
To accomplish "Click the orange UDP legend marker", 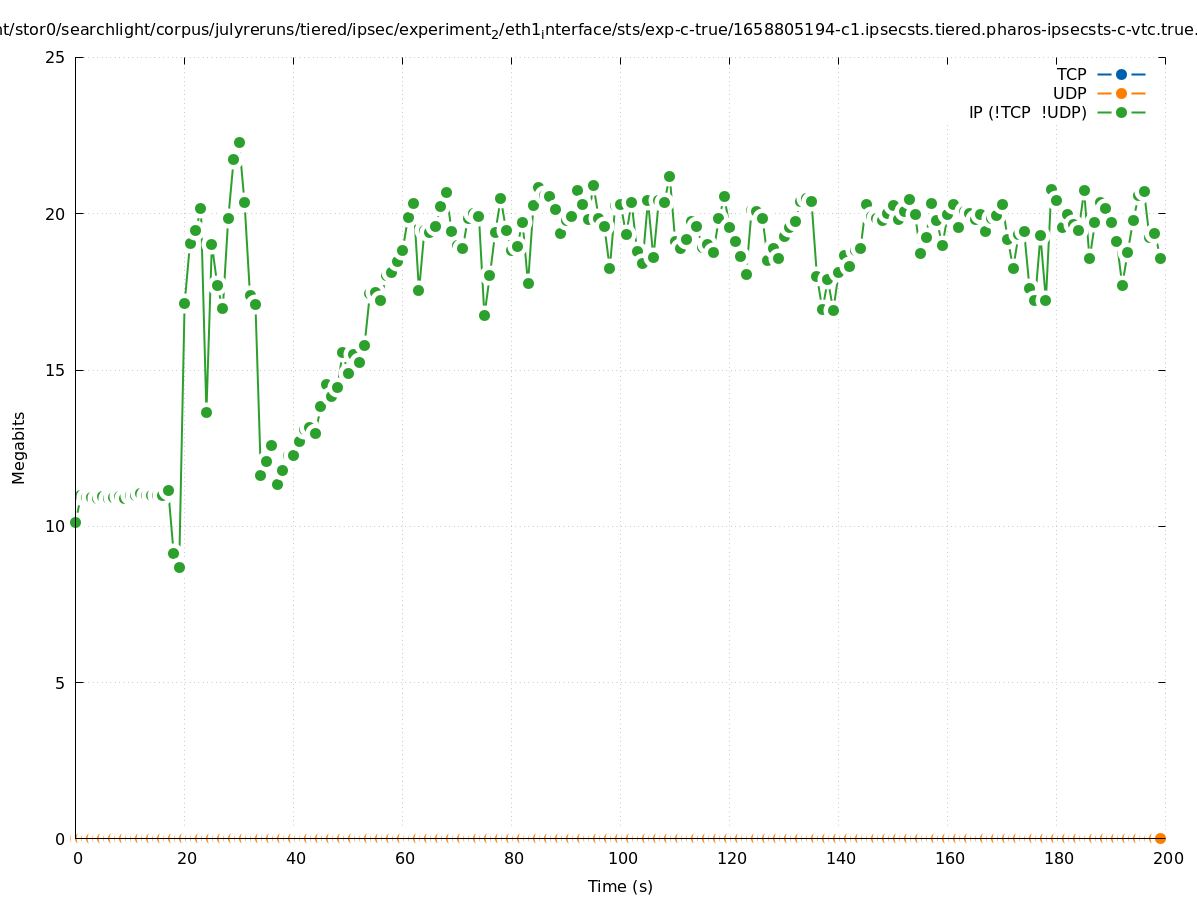I will pos(1121,93).
